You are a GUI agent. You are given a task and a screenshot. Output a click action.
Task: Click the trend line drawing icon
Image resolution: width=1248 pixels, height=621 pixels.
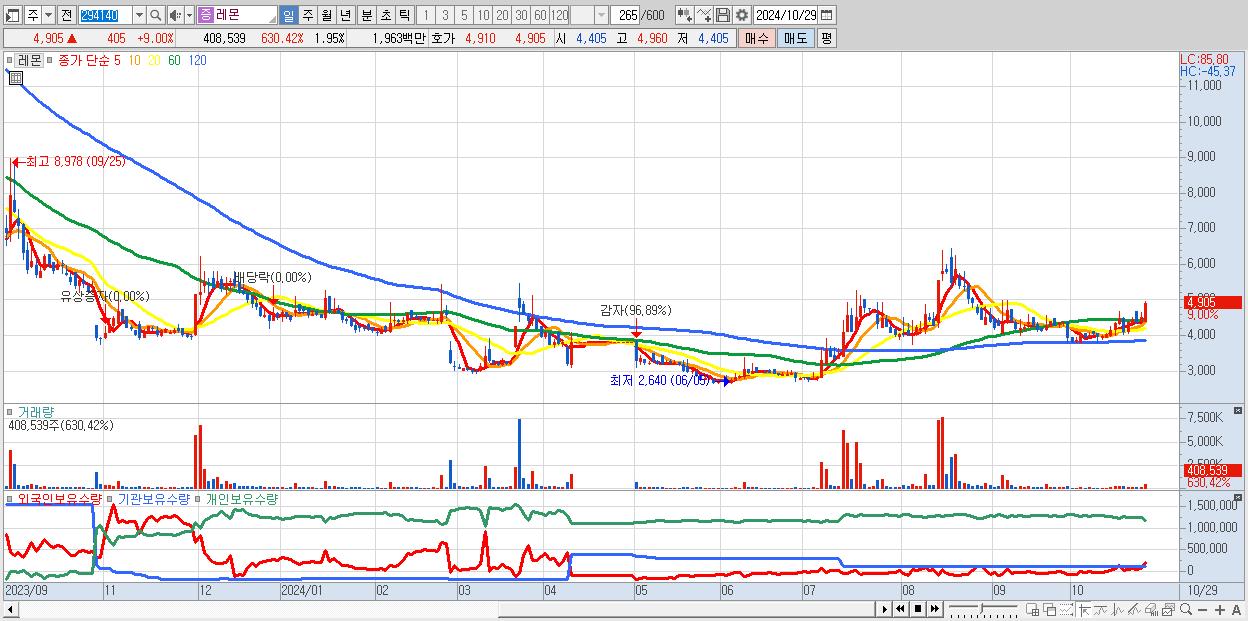pyautogui.click(x=1135, y=610)
